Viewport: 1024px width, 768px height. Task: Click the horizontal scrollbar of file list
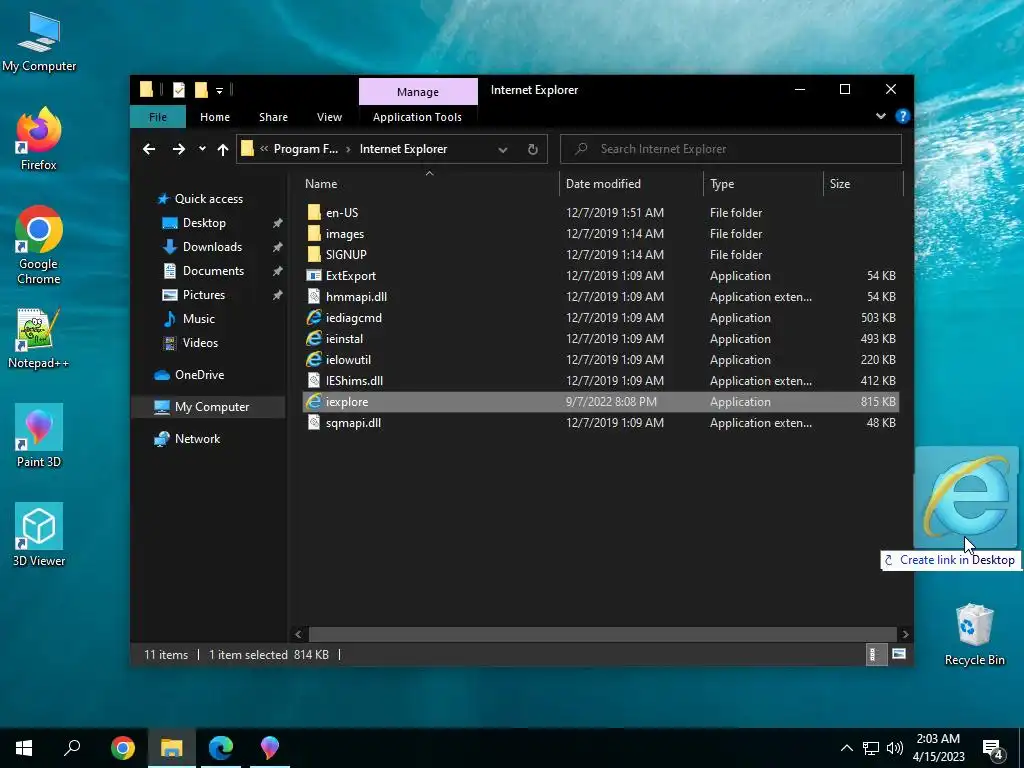click(x=602, y=634)
